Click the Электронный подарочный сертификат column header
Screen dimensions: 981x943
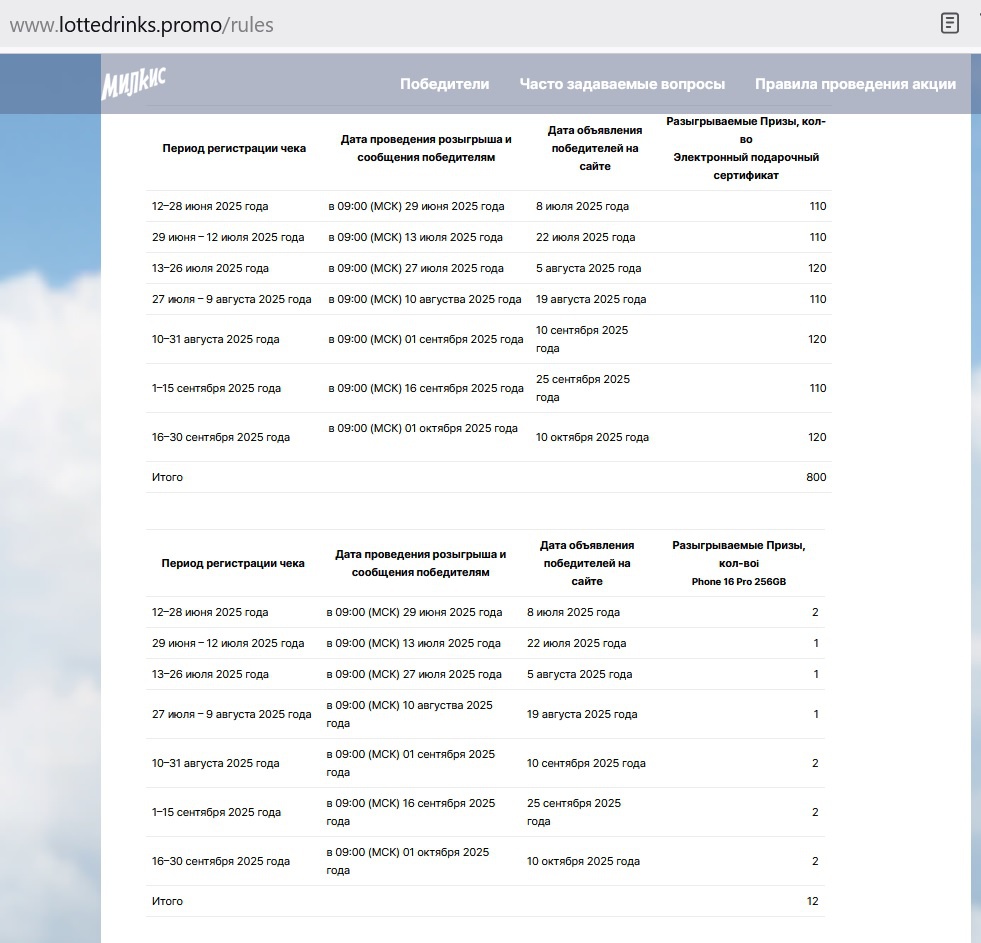pos(745,166)
